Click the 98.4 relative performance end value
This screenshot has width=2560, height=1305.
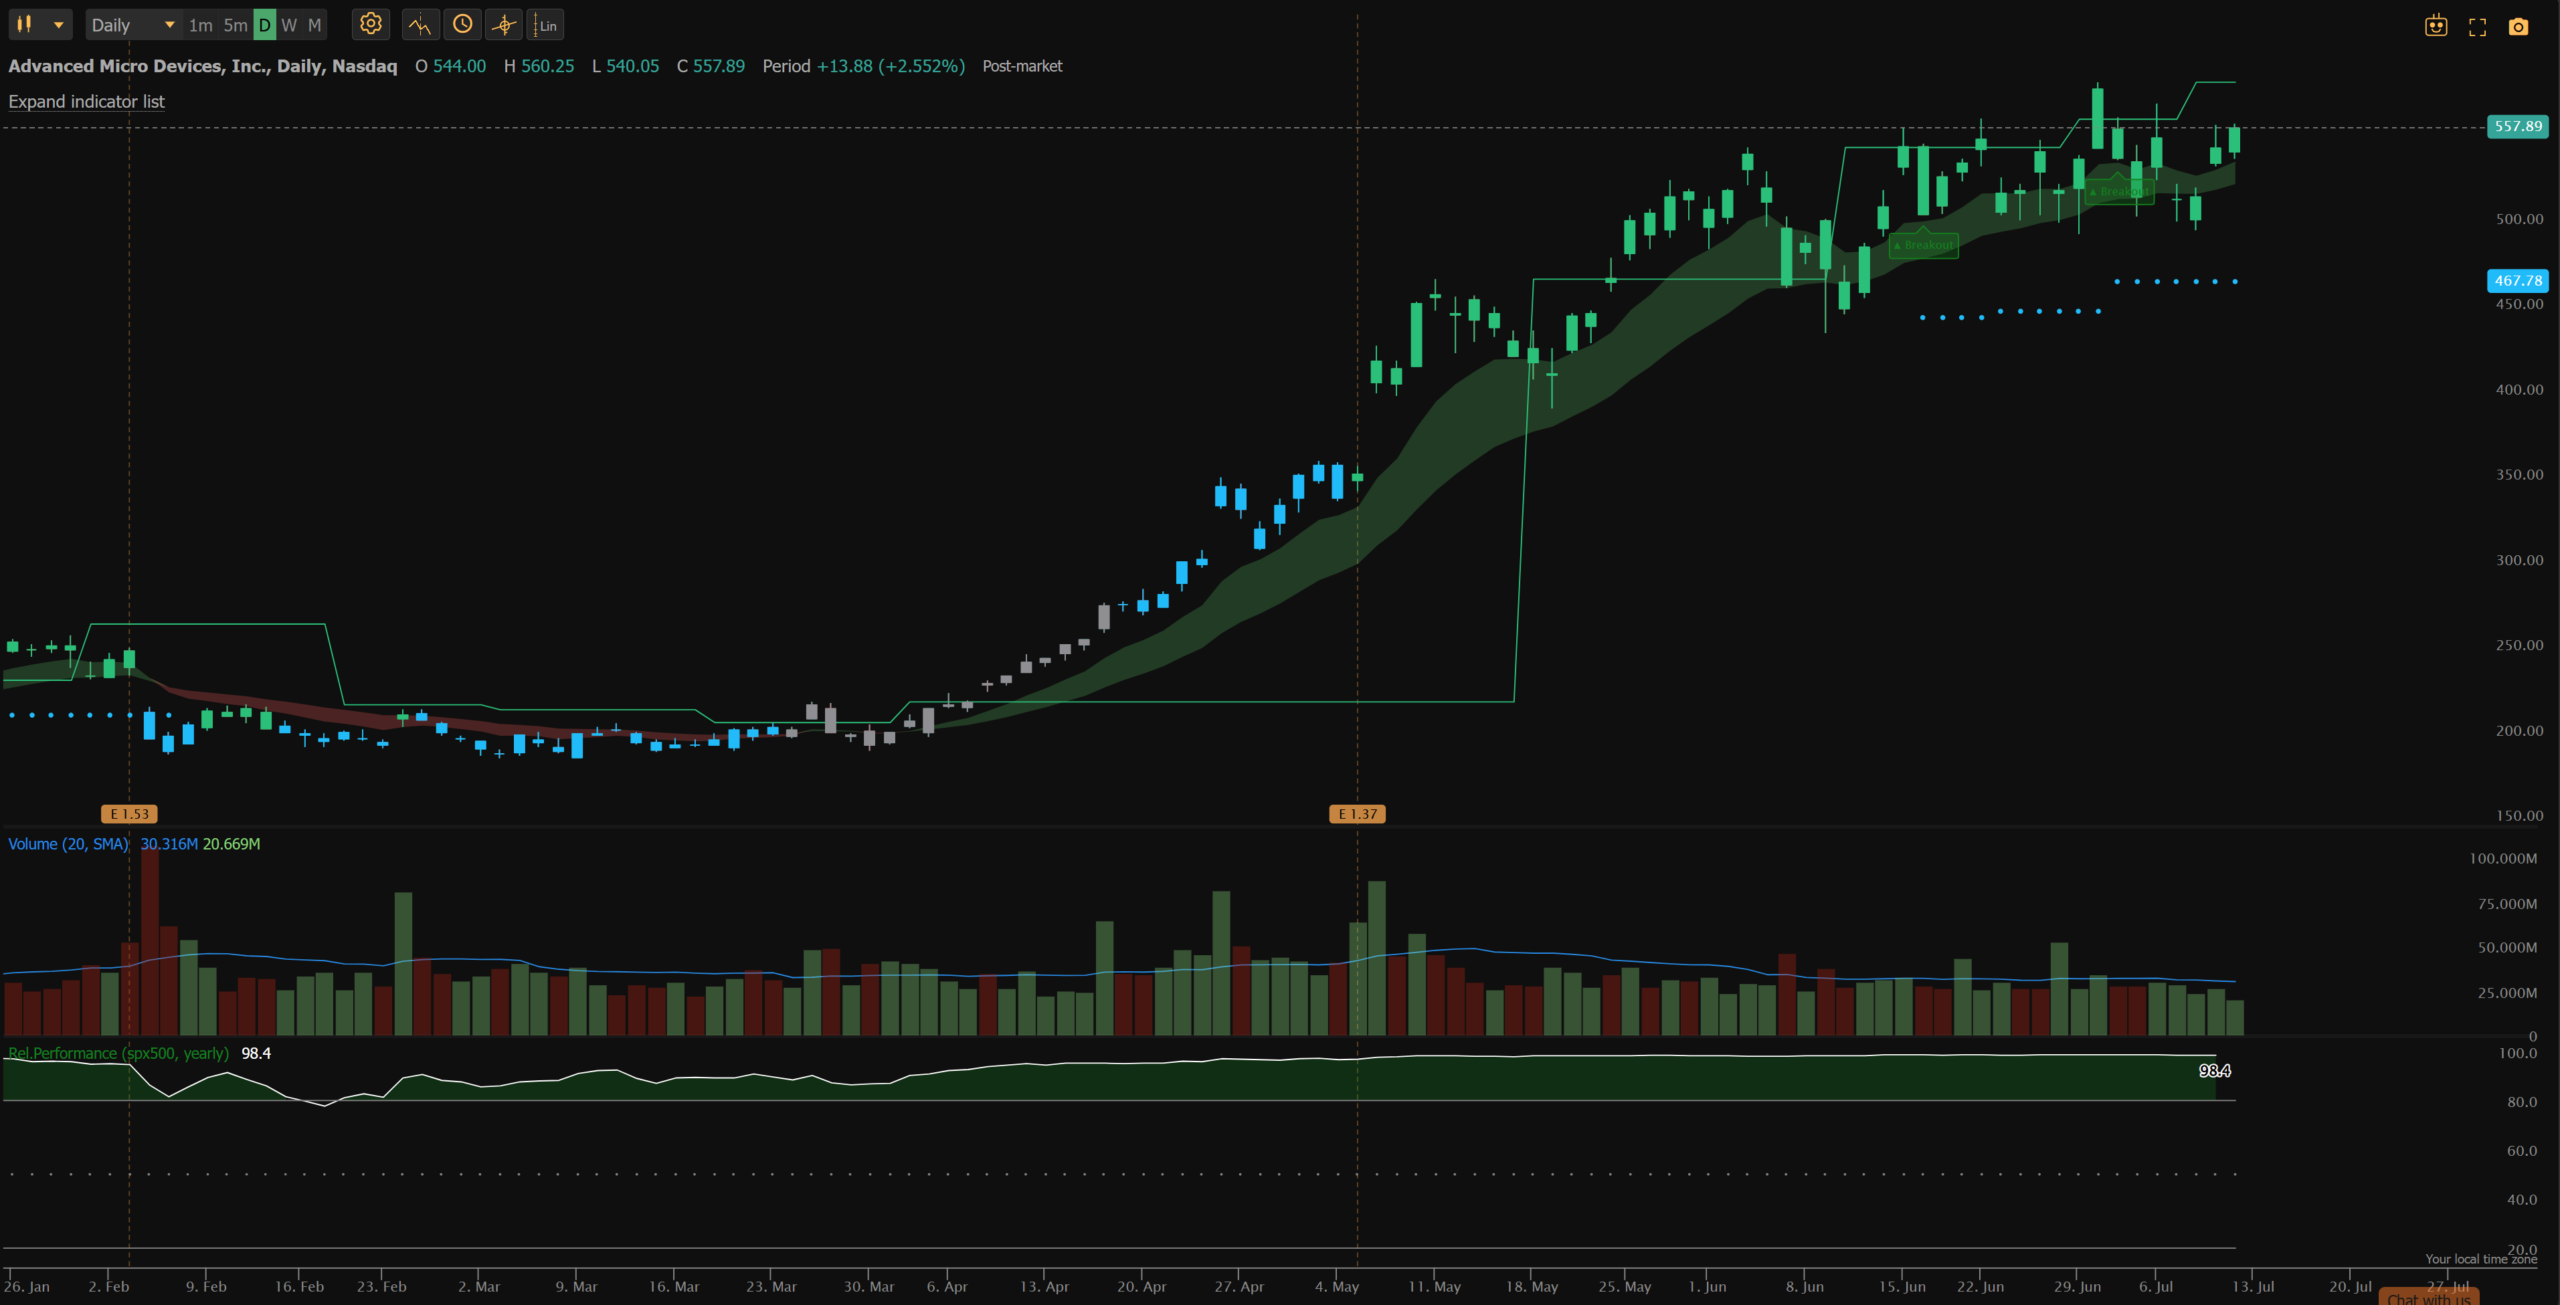(x=2214, y=1071)
